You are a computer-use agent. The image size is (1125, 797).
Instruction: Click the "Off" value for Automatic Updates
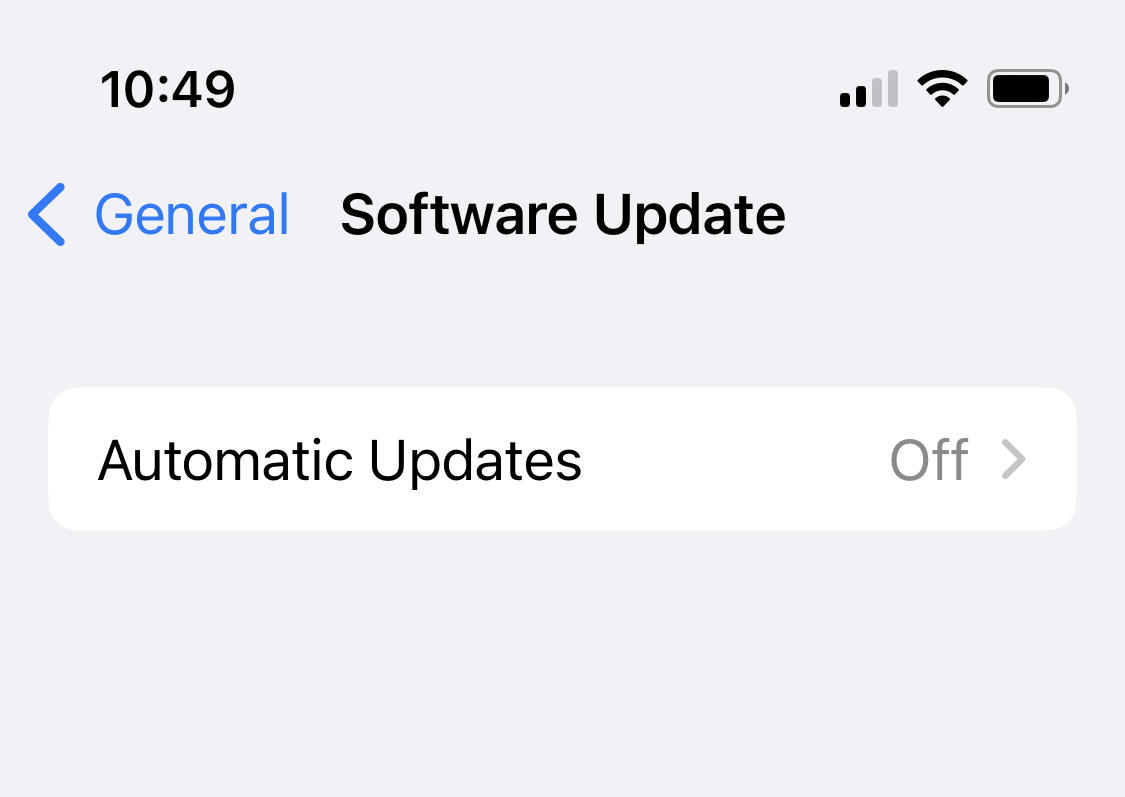pos(929,460)
